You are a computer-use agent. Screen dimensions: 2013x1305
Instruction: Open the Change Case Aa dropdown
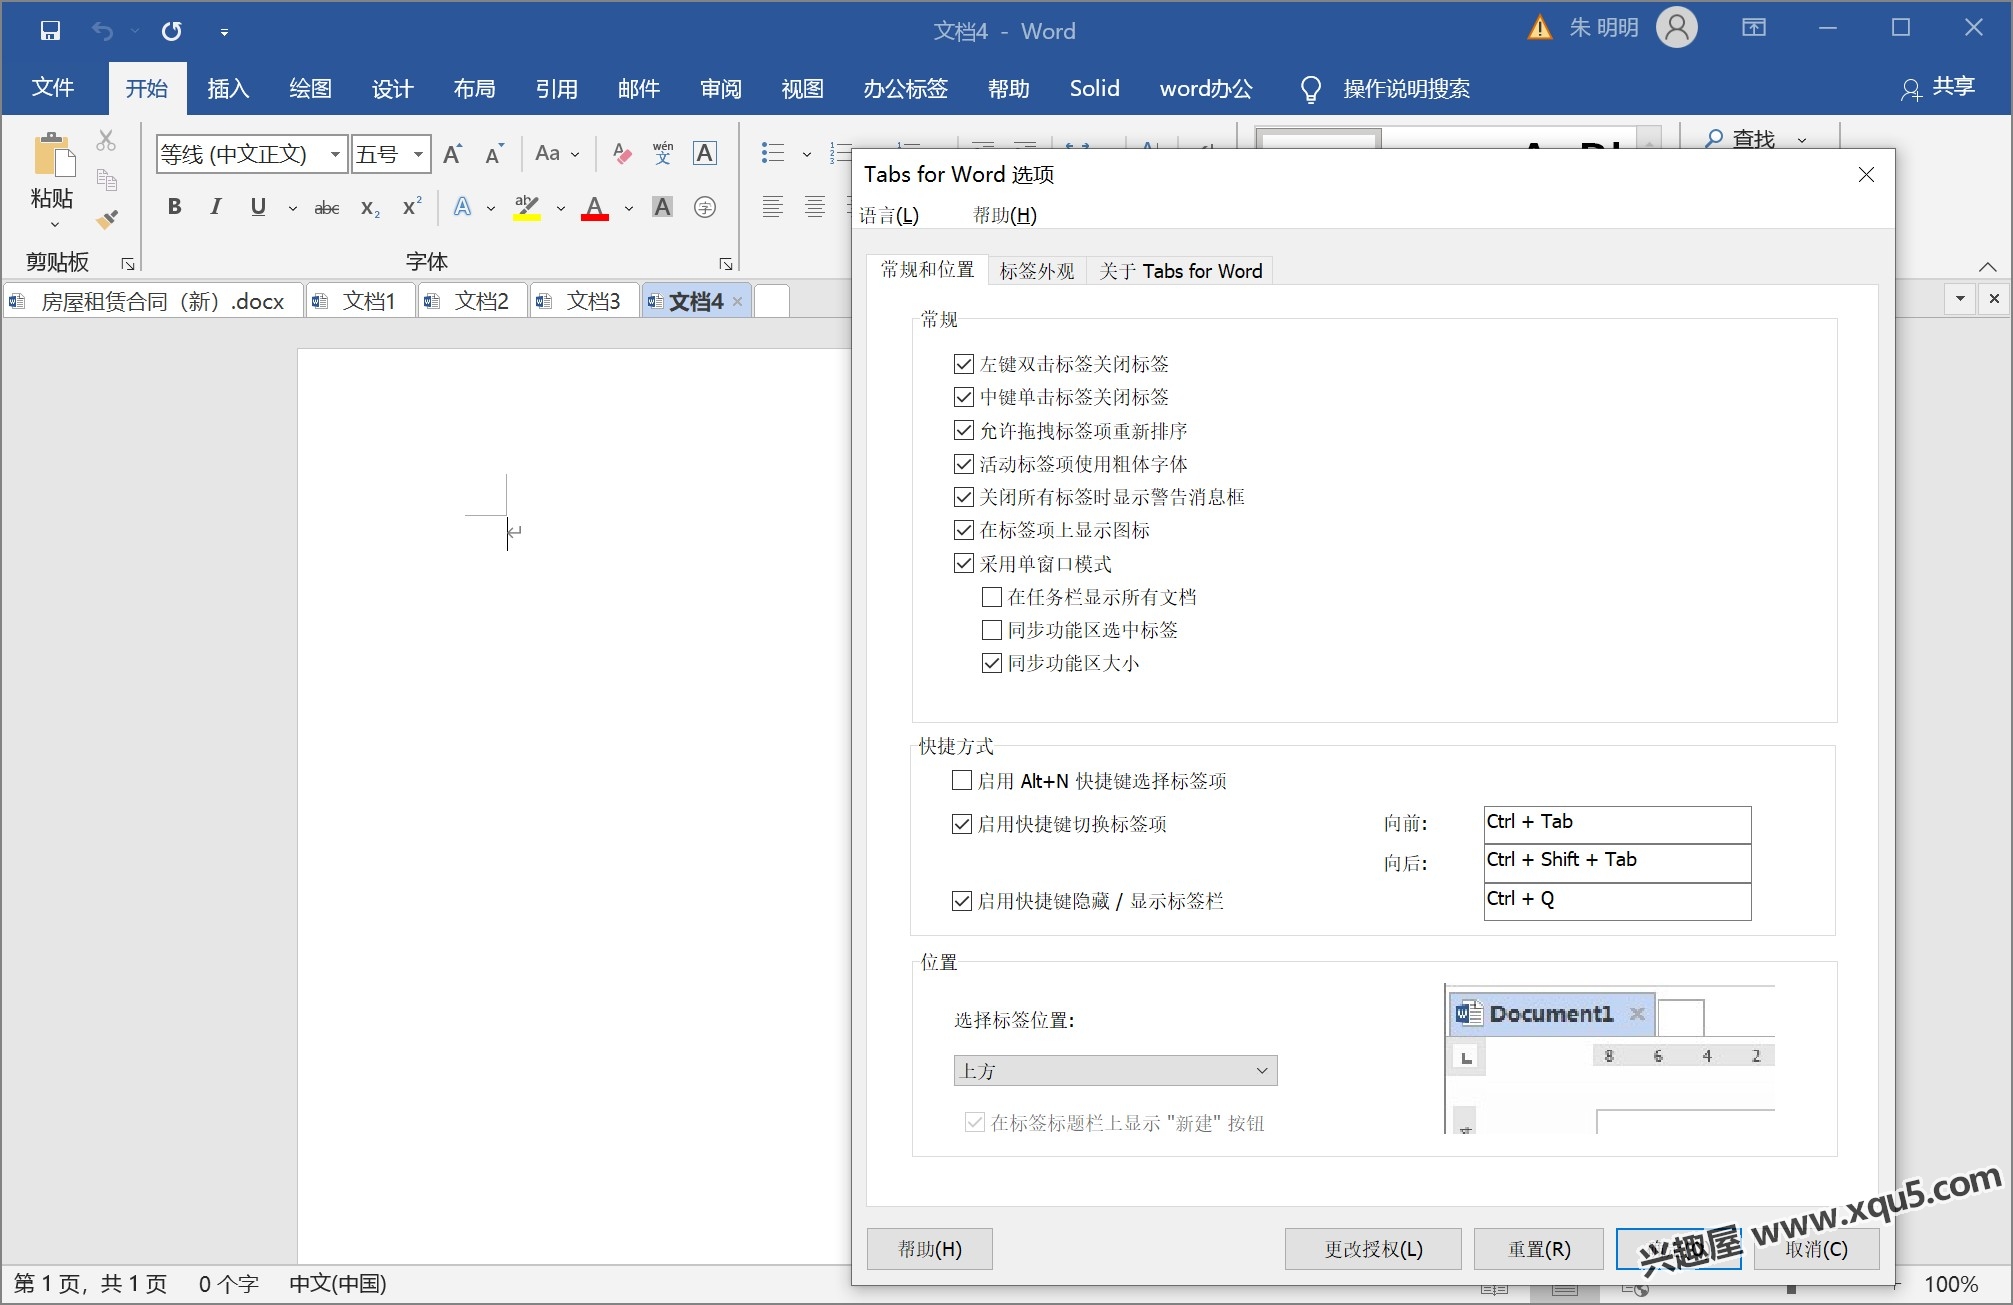[x=557, y=154]
